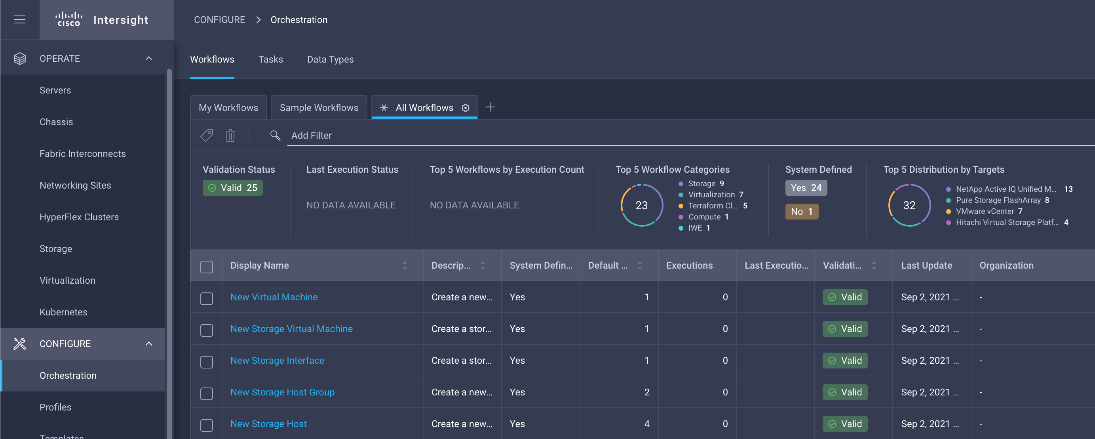Check the New Storage Interface row
Image resolution: width=1095 pixels, height=439 pixels.
coord(207,362)
